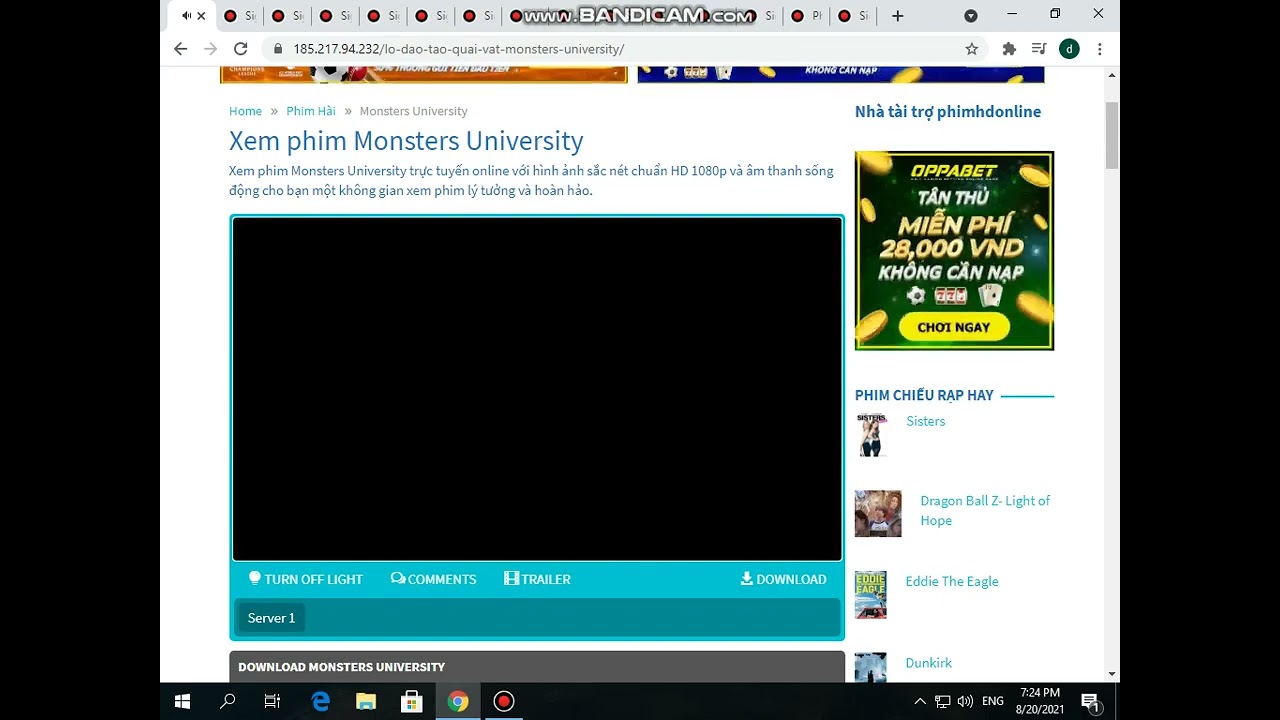Play the Trailer button

537,579
